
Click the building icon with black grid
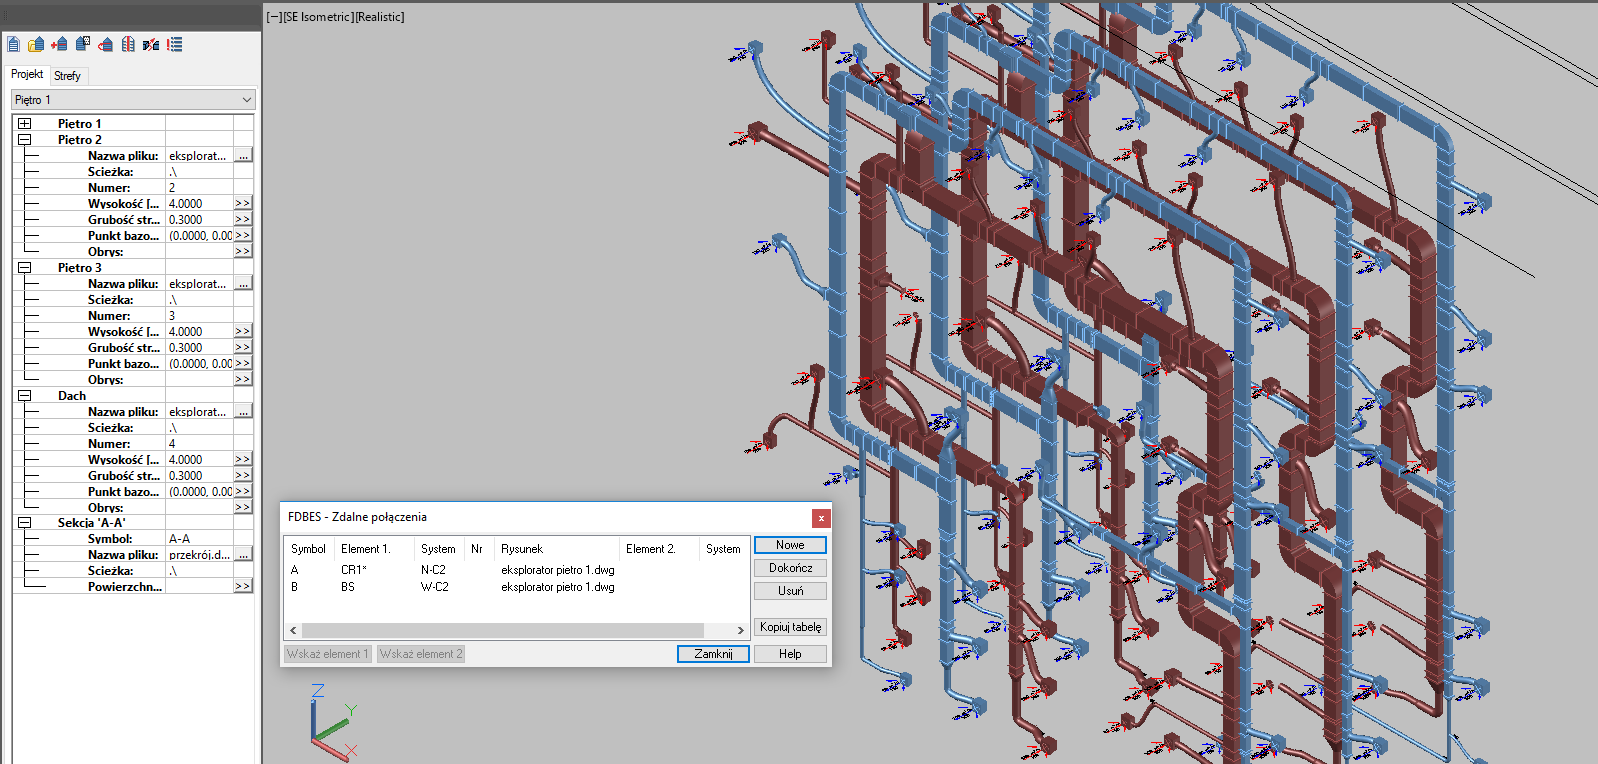point(83,44)
